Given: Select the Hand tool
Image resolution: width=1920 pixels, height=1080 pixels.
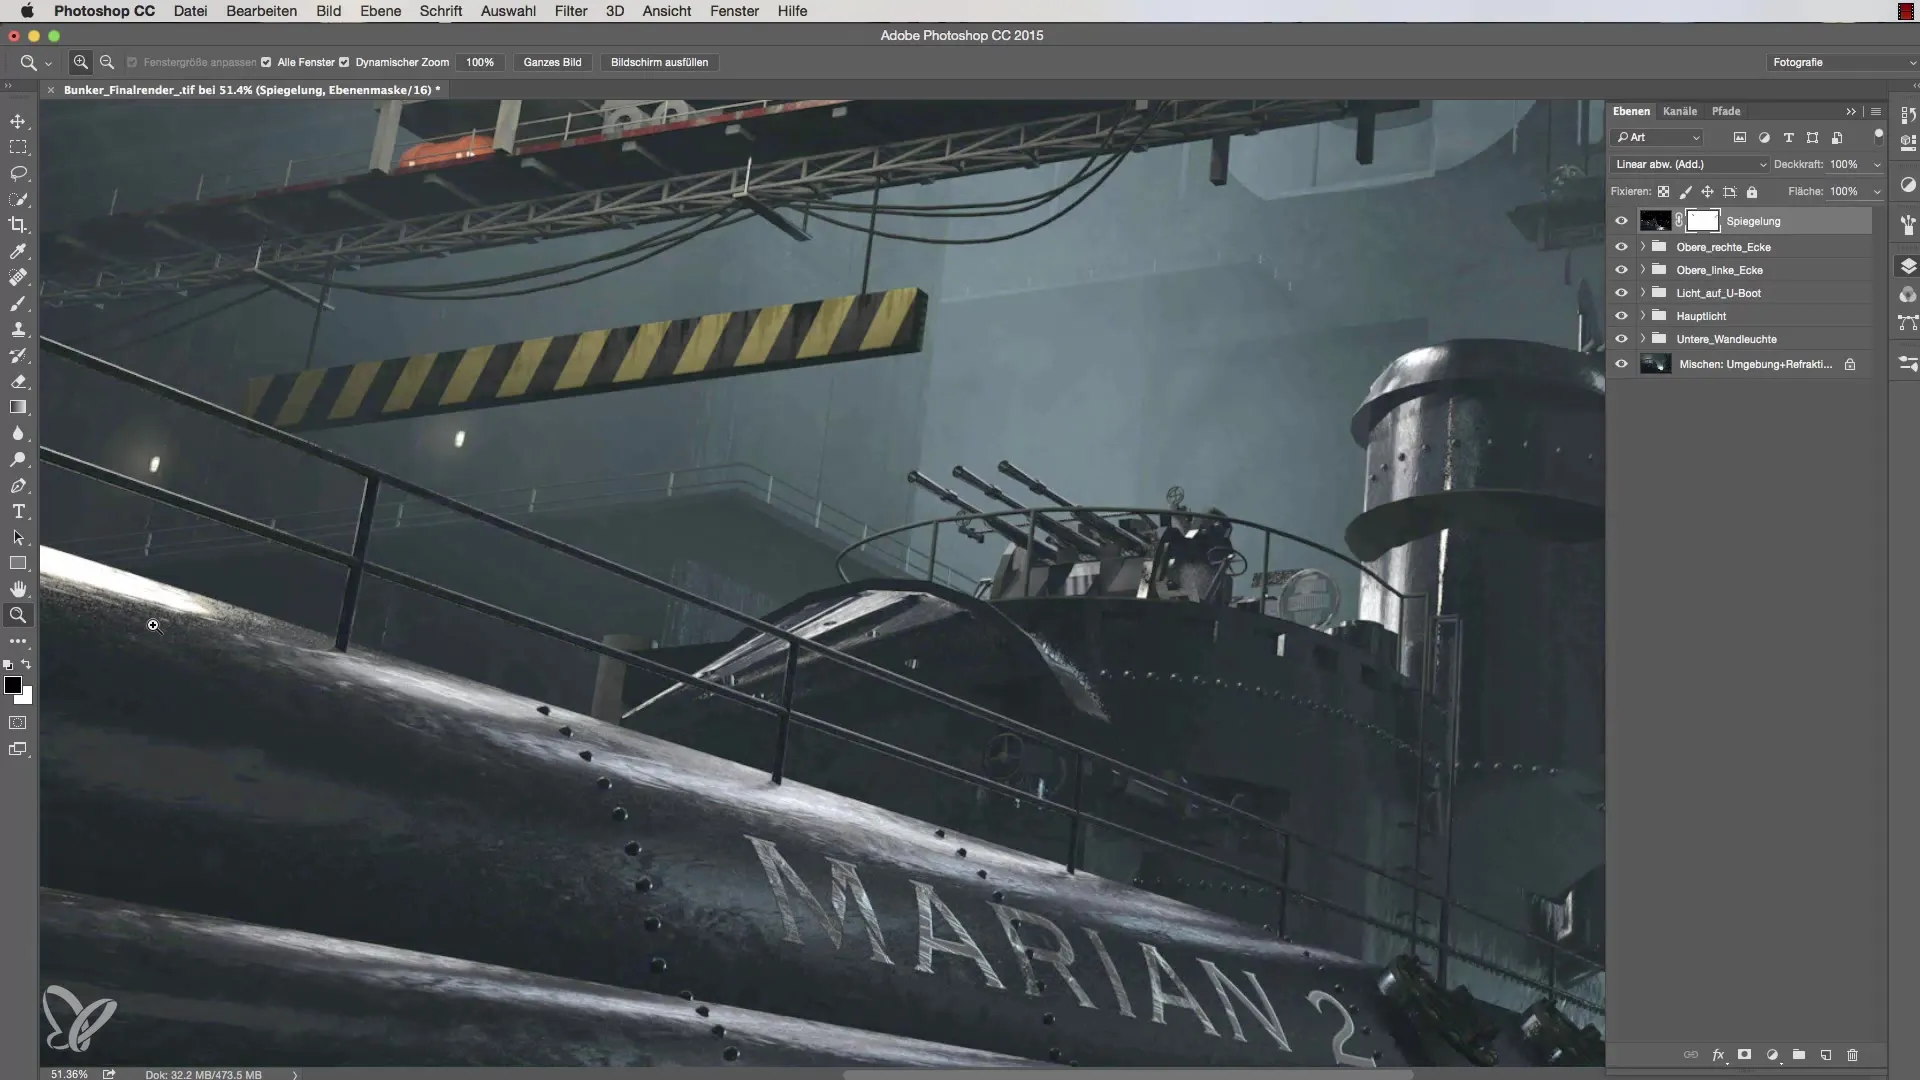Looking at the screenshot, I should [18, 589].
